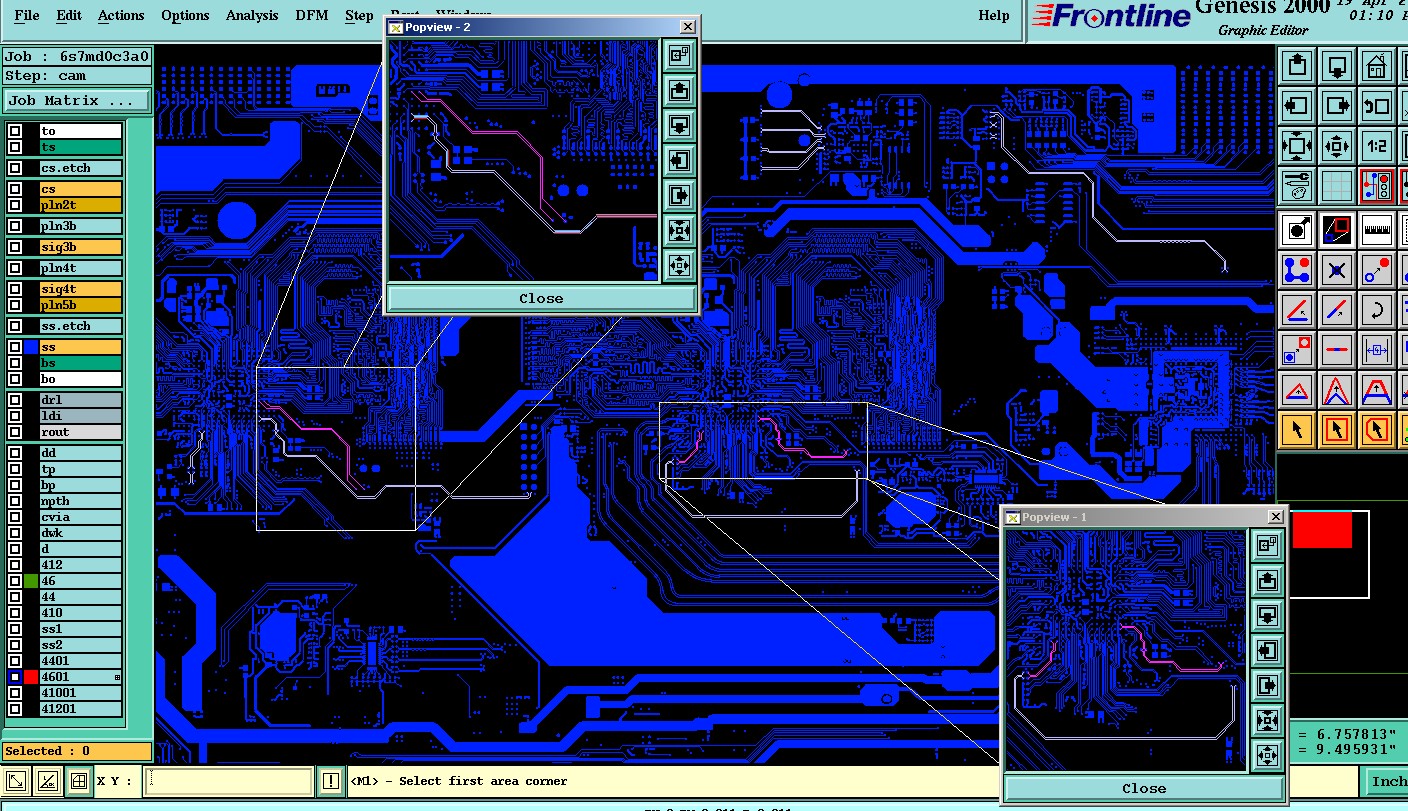
Task: Click the diagonal arrows icon at bottom-left corner
Action: tap(17, 781)
